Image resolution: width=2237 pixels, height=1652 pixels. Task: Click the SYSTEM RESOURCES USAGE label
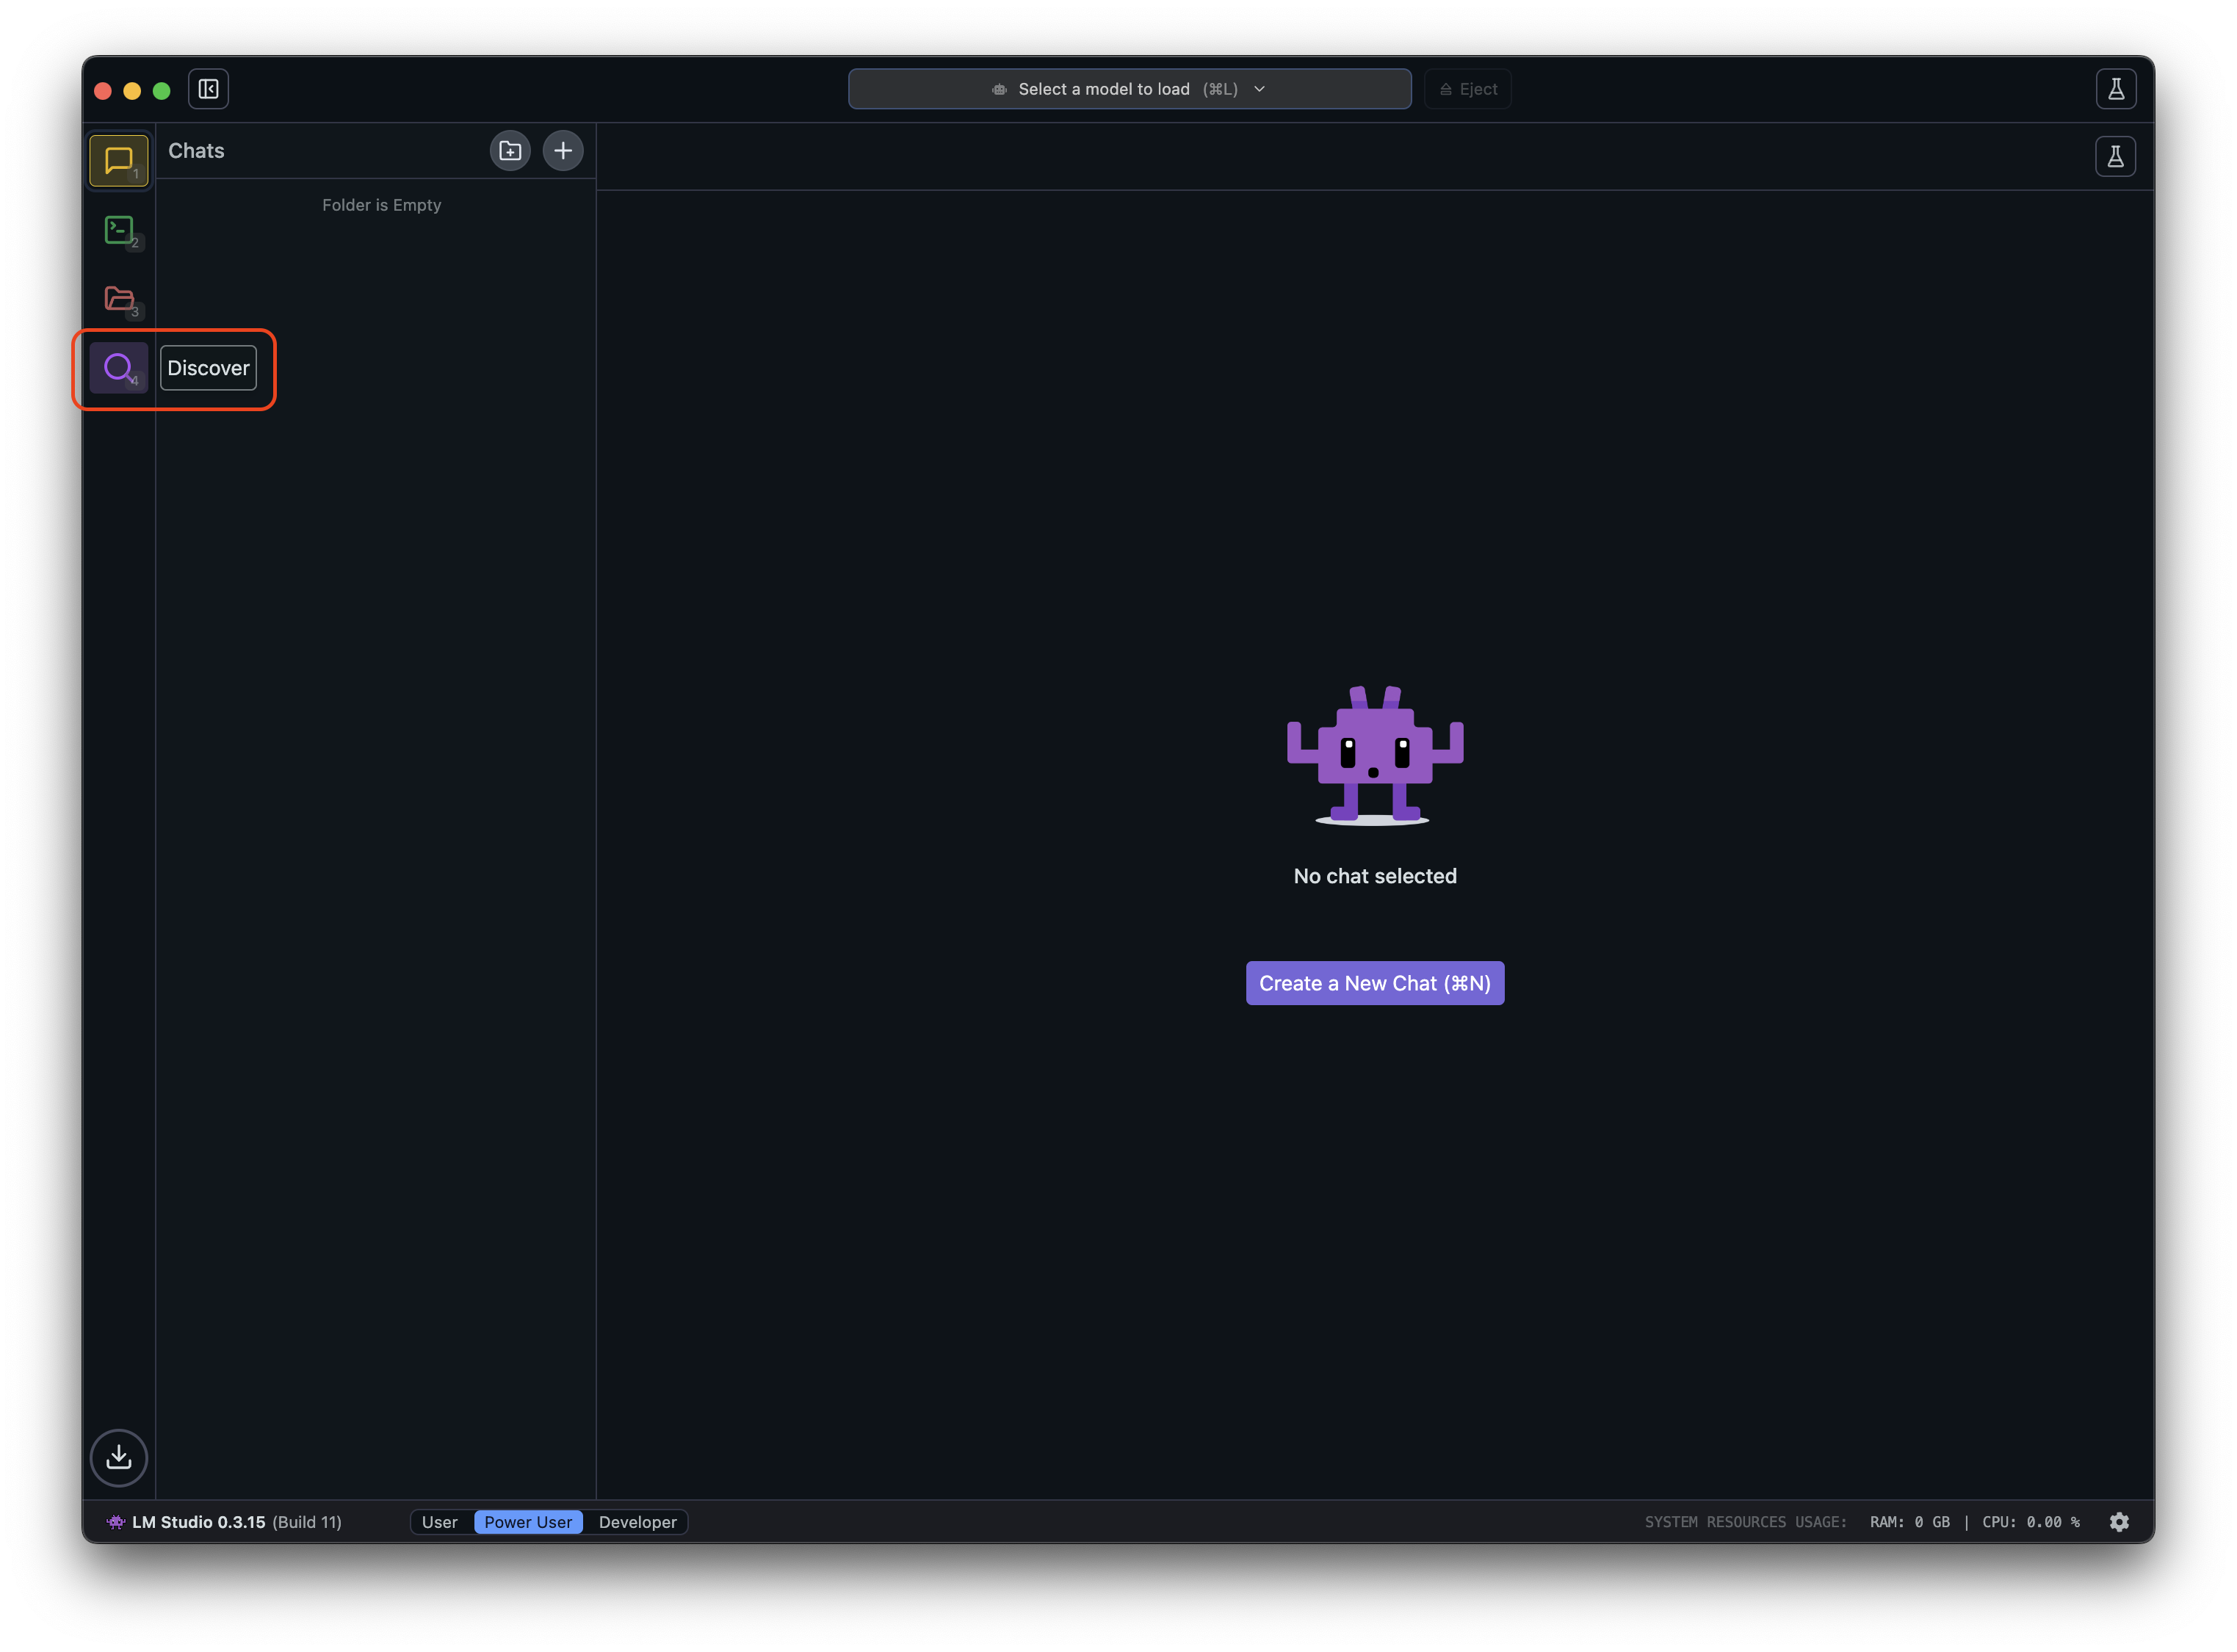click(x=1745, y=1521)
